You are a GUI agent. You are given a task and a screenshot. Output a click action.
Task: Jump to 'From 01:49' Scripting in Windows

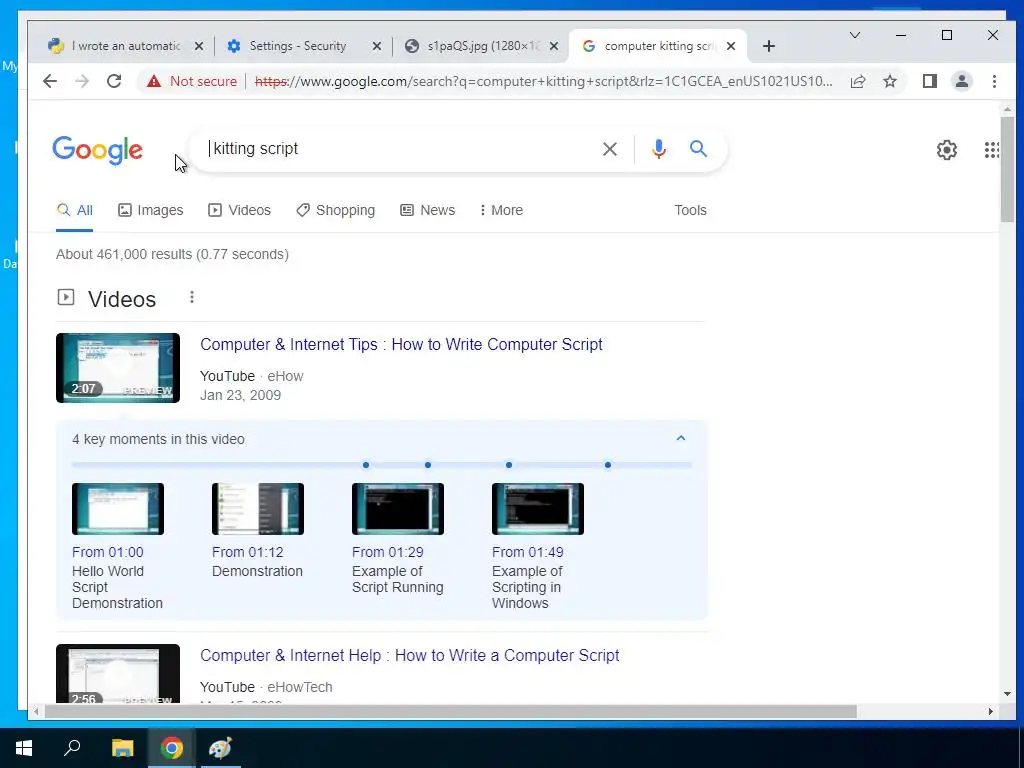coord(528,552)
